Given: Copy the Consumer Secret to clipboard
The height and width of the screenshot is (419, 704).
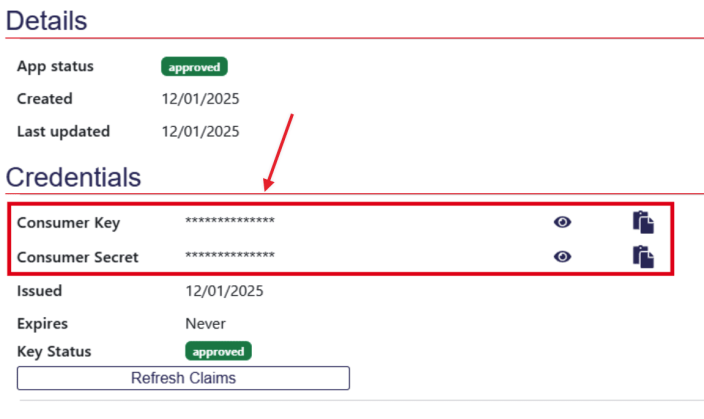Looking at the screenshot, I should tap(643, 257).
